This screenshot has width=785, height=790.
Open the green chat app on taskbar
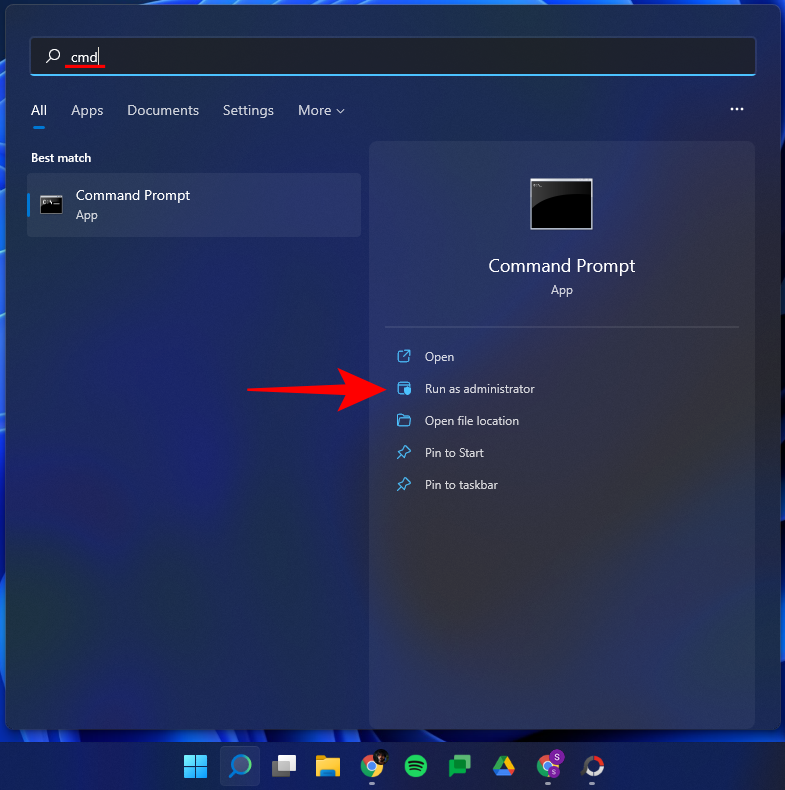[x=460, y=766]
